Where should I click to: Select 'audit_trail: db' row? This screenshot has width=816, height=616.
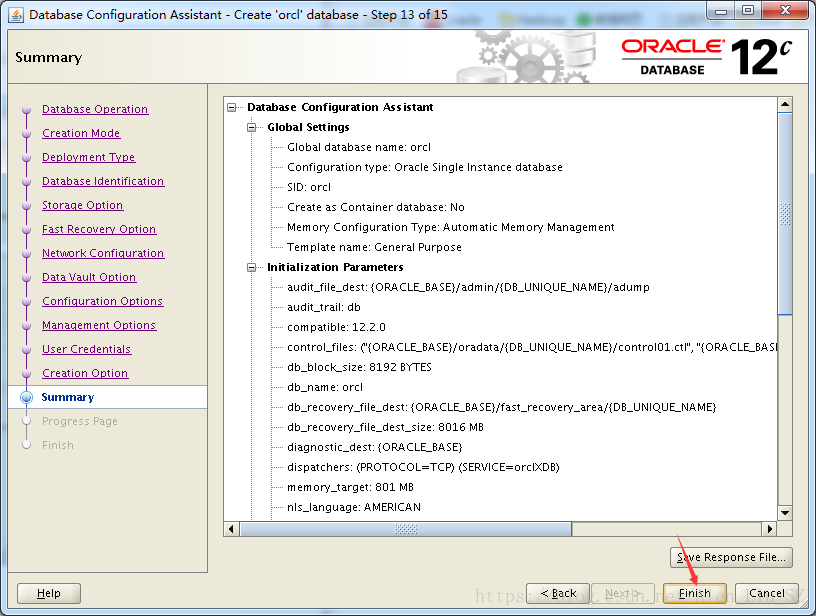pyautogui.click(x=324, y=307)
